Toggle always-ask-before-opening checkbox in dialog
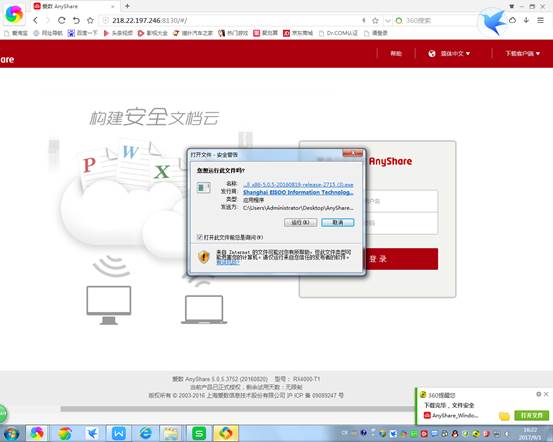The height and width of the screenshot is (442, 553). [200, 237]
